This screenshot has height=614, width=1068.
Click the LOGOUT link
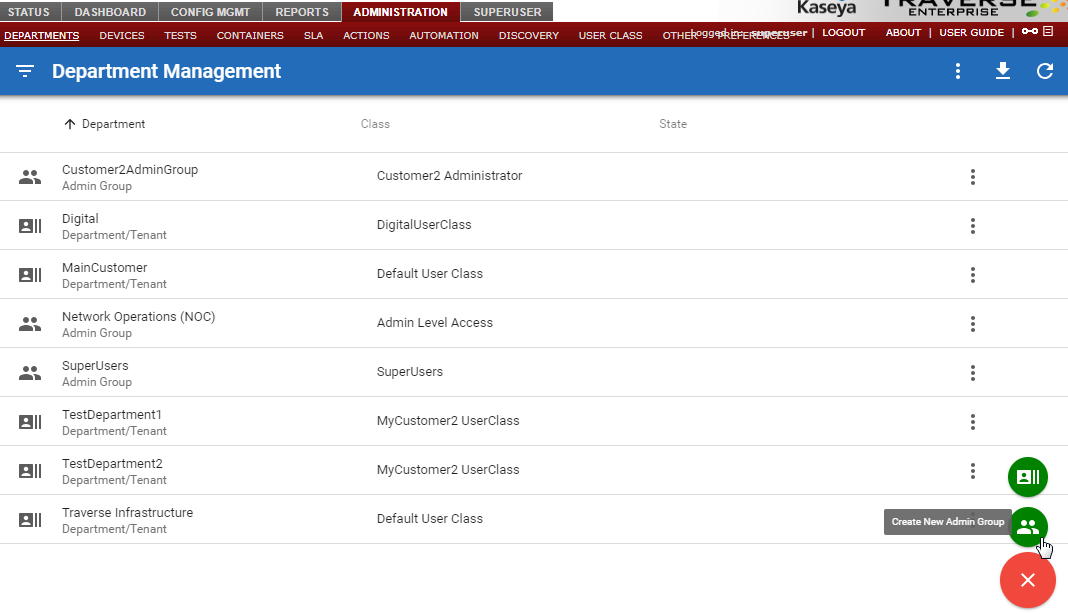843,33
